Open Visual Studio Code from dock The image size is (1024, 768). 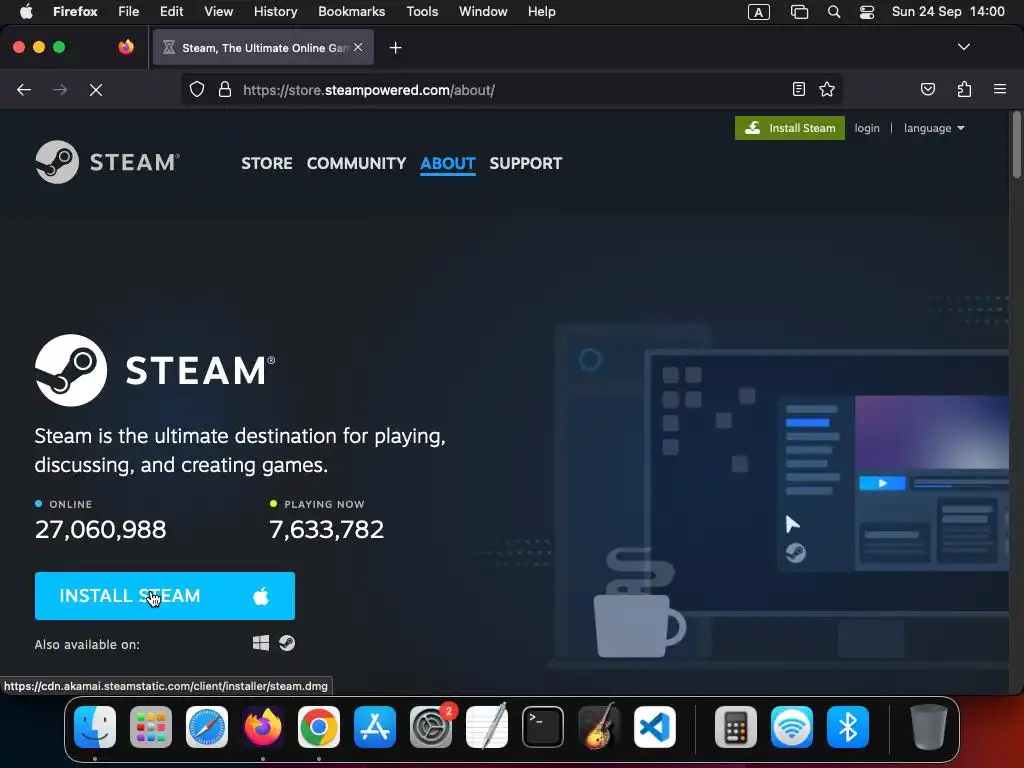[x=655, y=727]
